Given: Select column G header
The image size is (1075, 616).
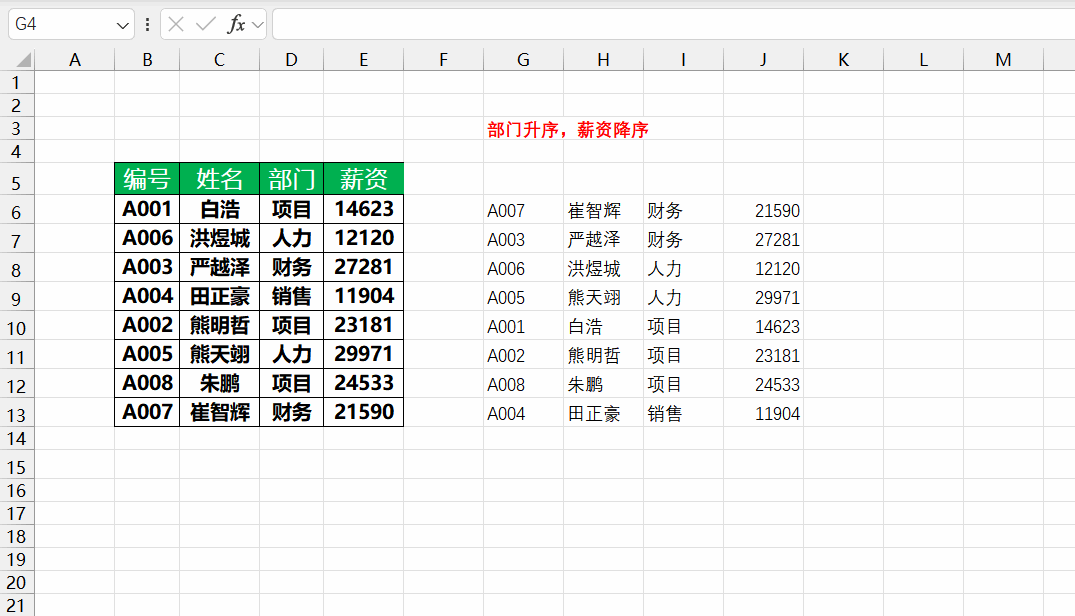Looking at the screenshot, I should pyautogui.click(x=523, y=60).
